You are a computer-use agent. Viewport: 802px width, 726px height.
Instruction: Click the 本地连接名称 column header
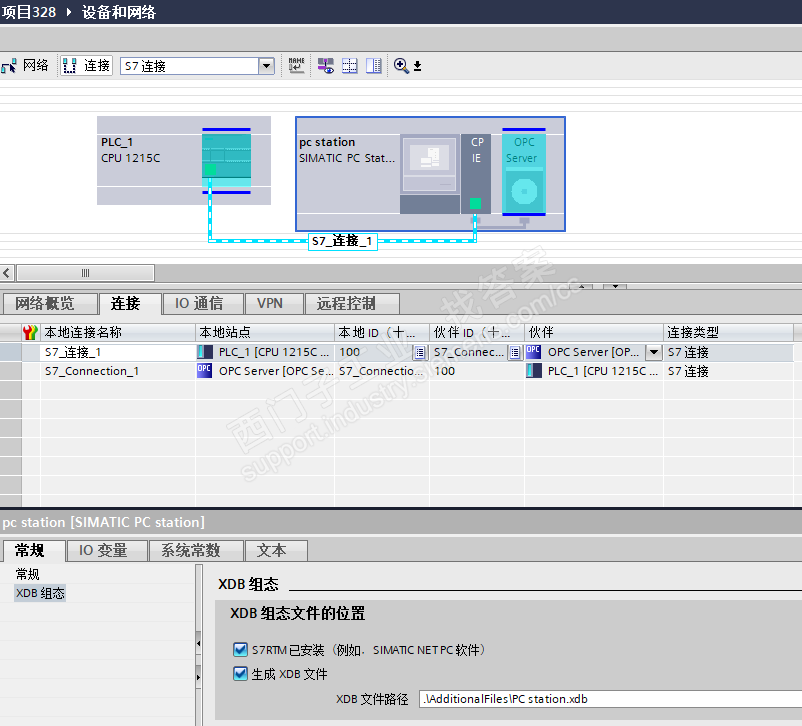118,333
